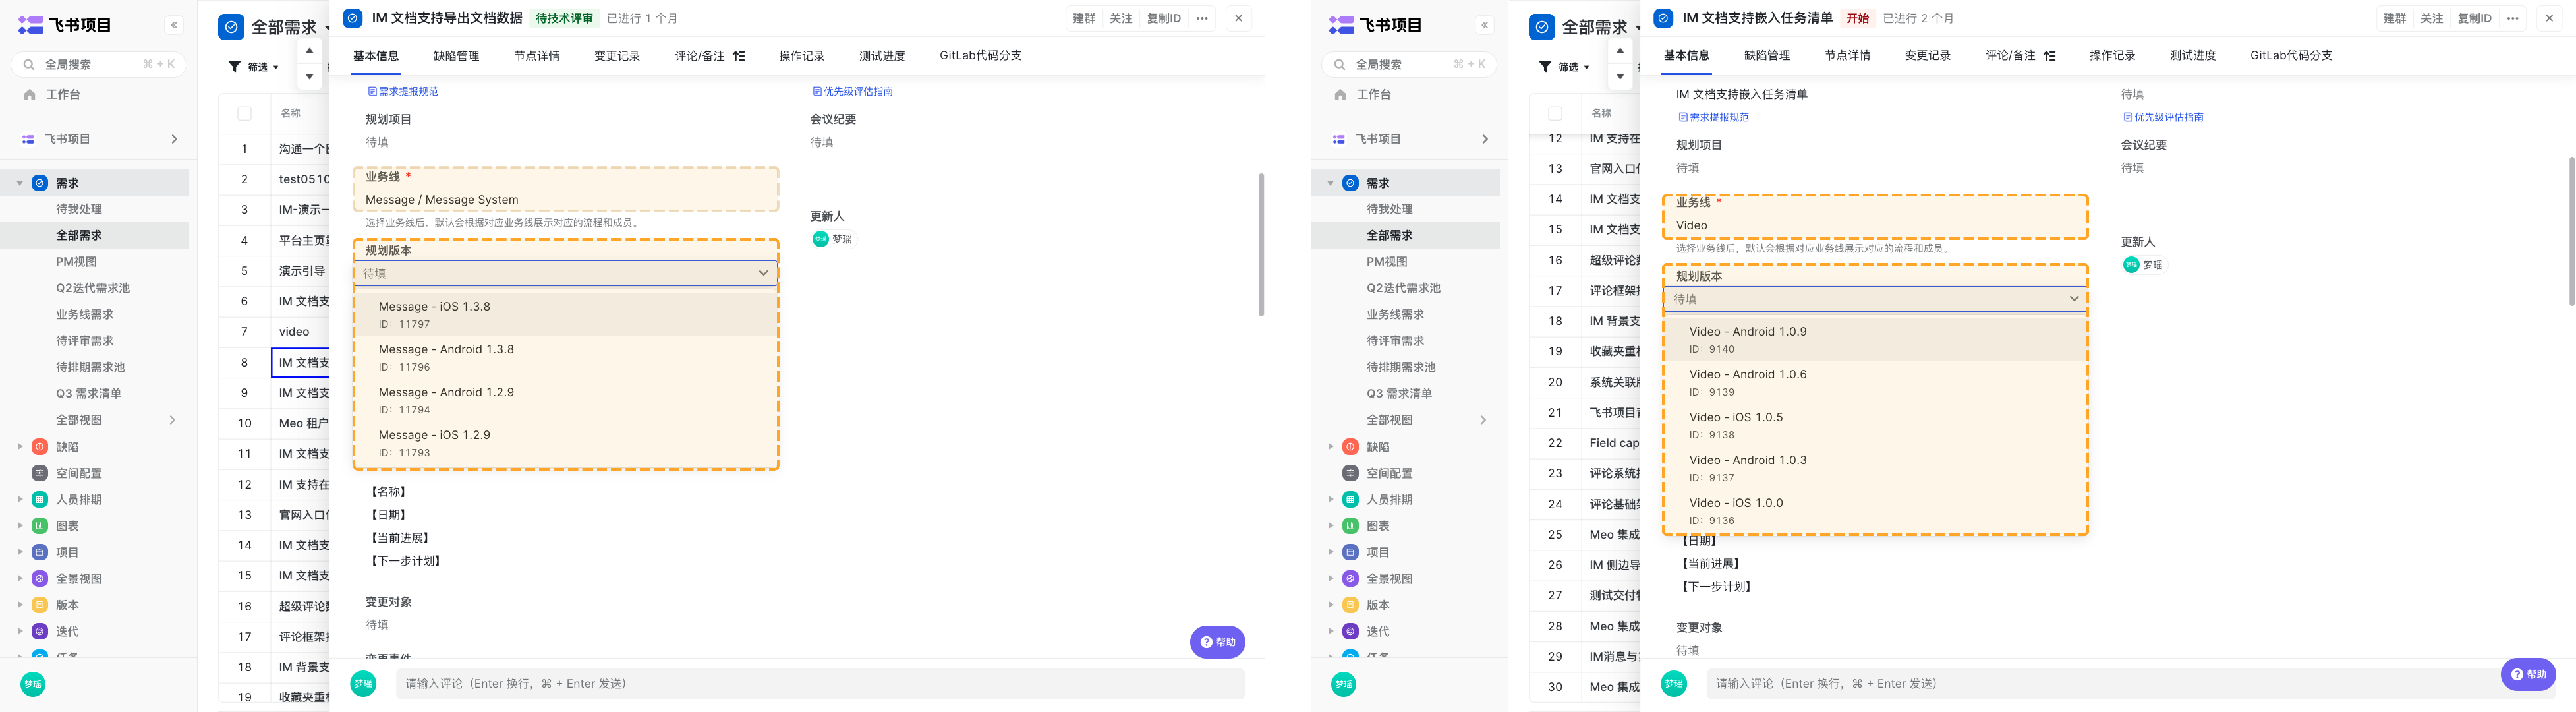Image resolution: width=2576 pixels, height=712 pixels.
Task: Switch to 节点详情 tab in the left screenshot
Action: [537, 56]
